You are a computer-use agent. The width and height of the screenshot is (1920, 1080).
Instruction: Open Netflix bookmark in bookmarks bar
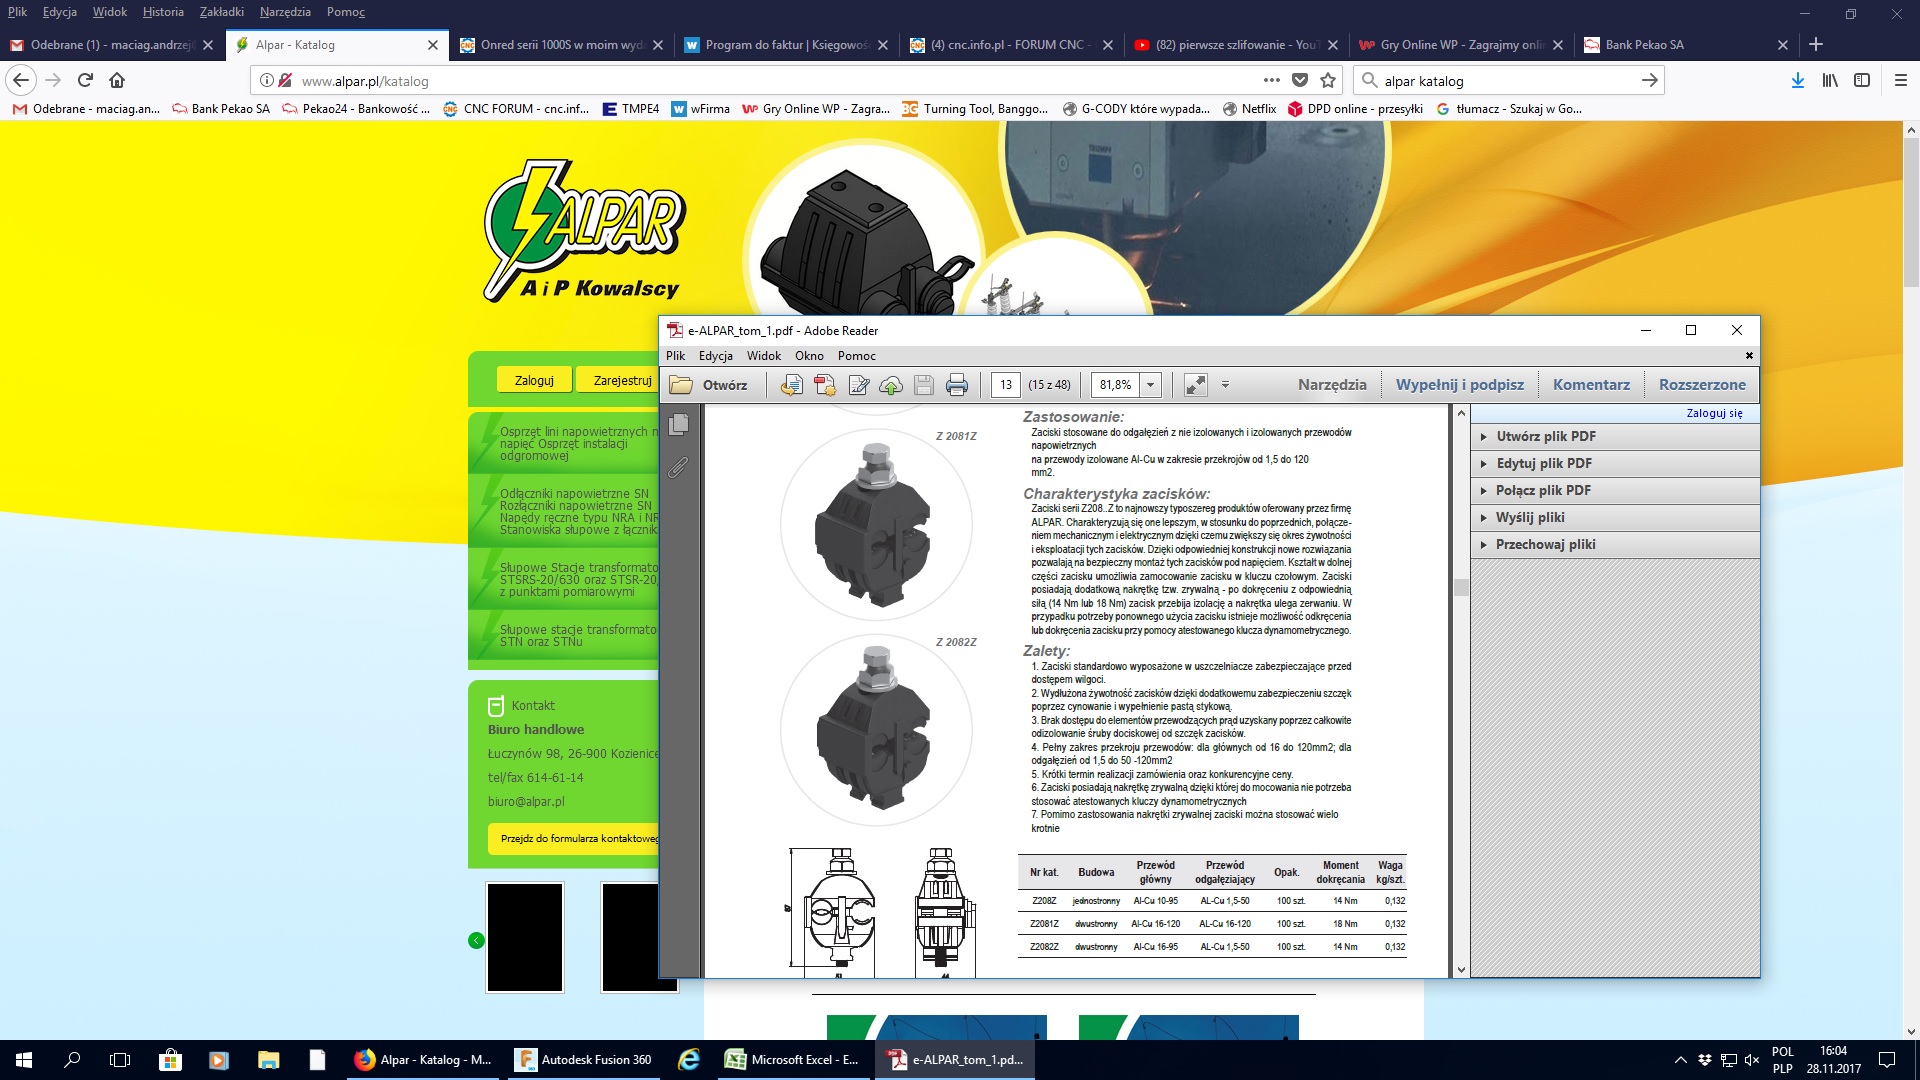tap(1250, 109)
